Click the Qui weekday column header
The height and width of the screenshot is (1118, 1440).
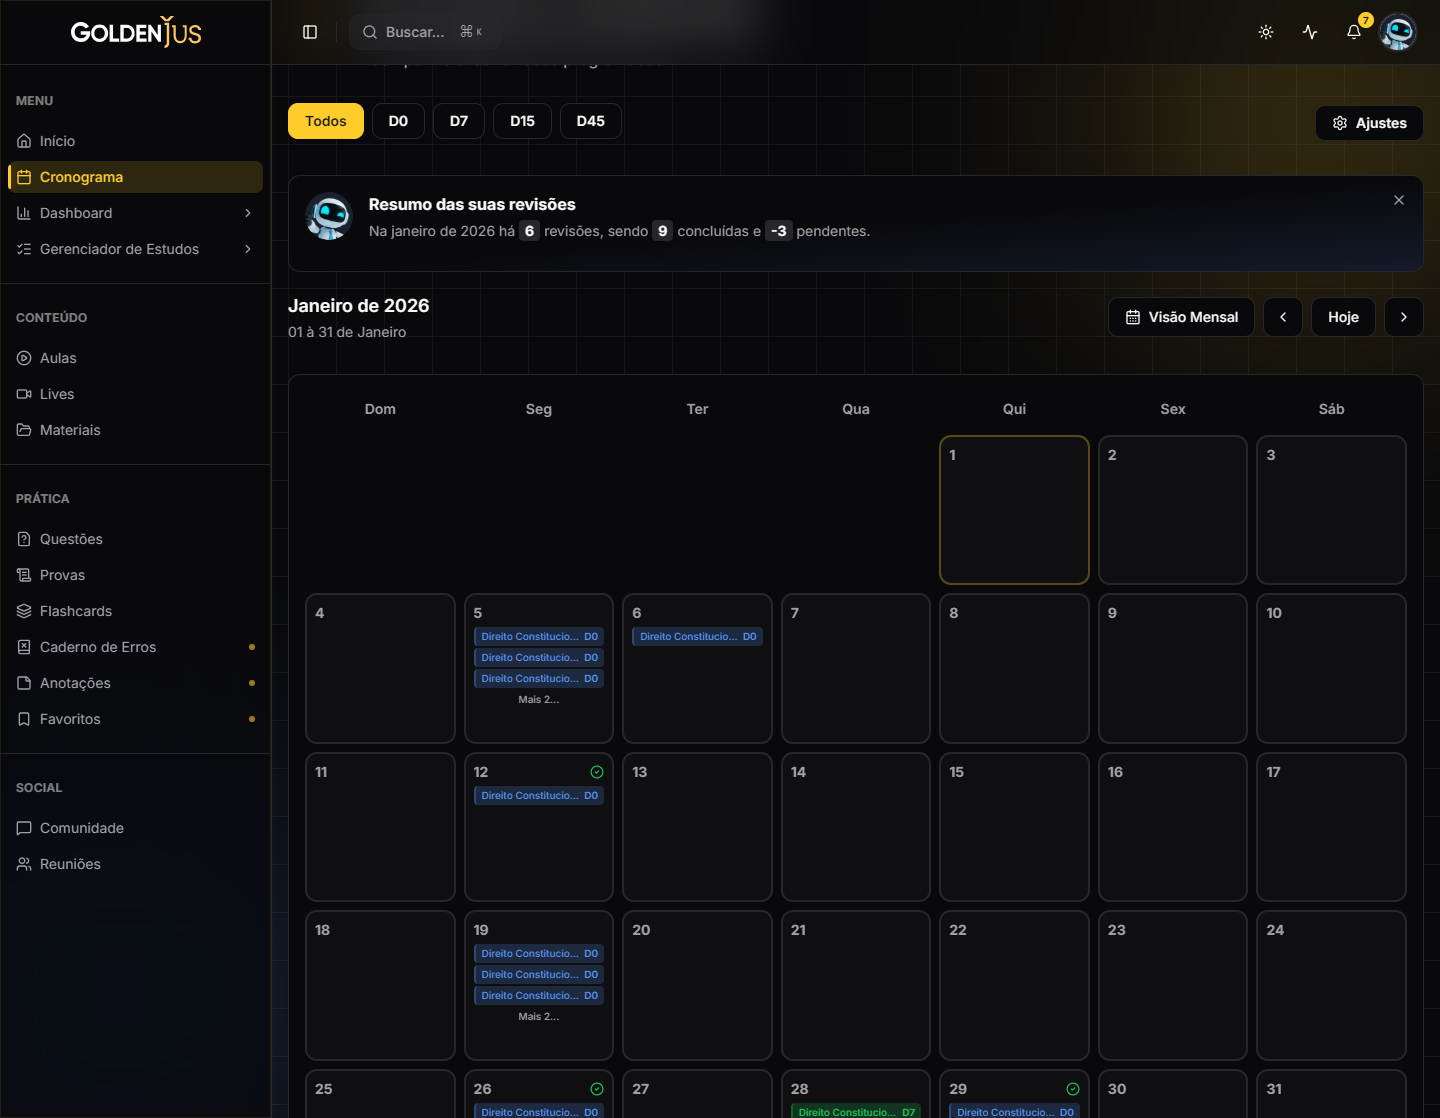pos(1014,409)
